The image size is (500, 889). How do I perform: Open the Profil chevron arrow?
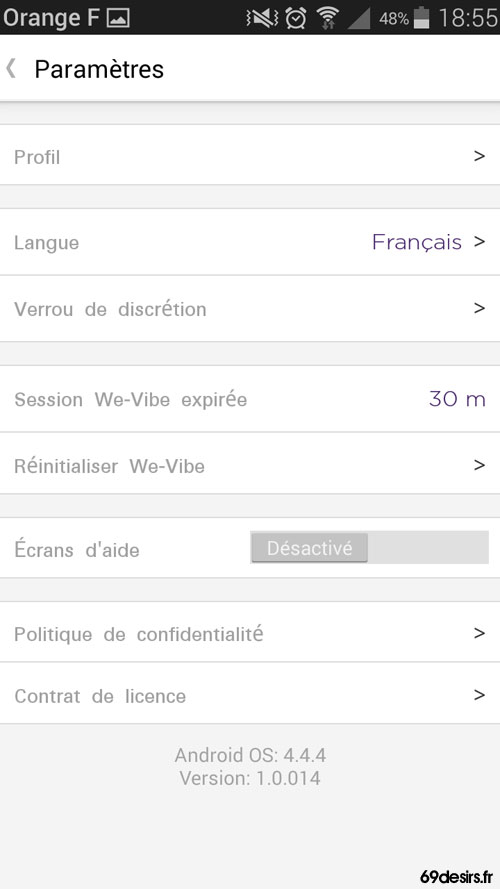[x=480, y=156]
